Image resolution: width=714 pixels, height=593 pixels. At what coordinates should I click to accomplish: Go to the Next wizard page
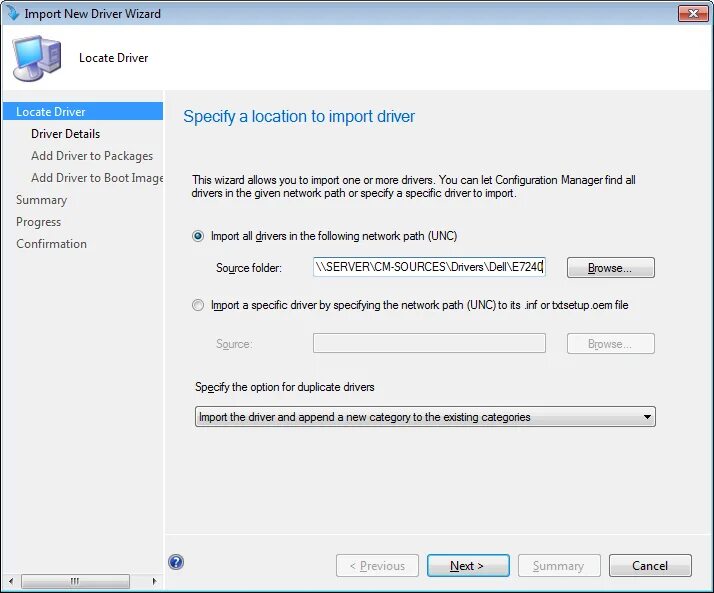coord(468,566)
